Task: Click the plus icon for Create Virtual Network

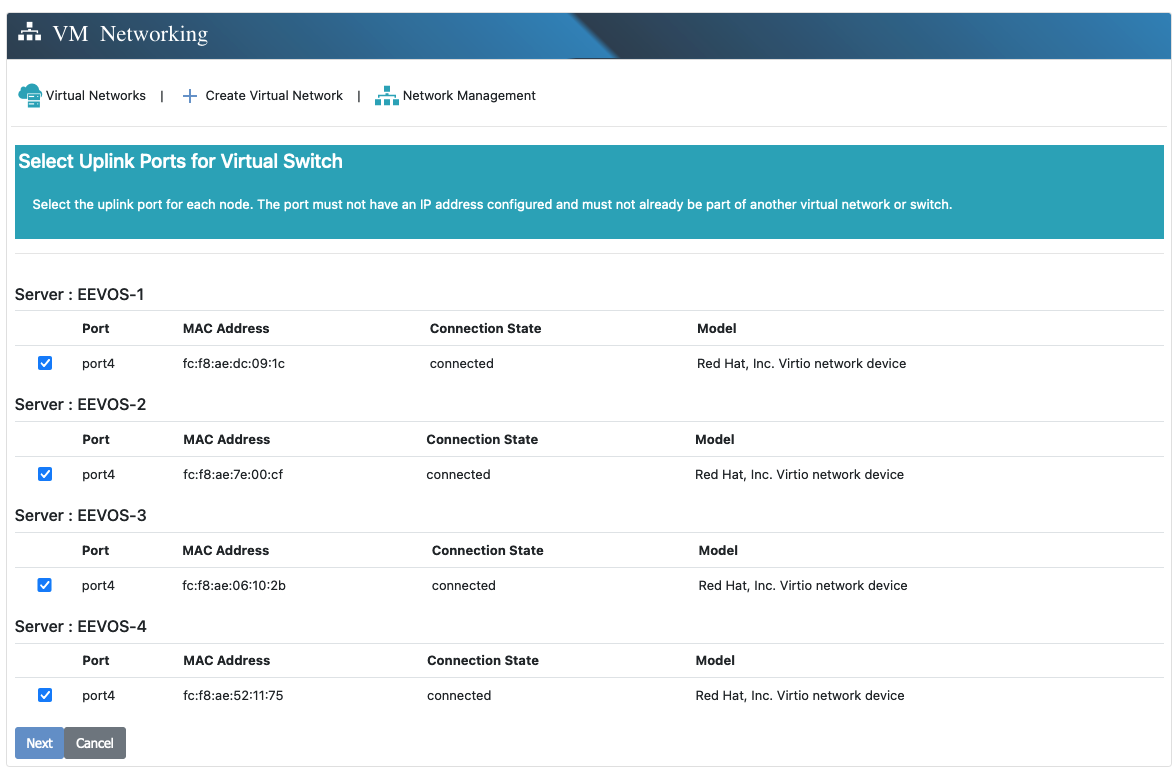Action: point(190,96)
